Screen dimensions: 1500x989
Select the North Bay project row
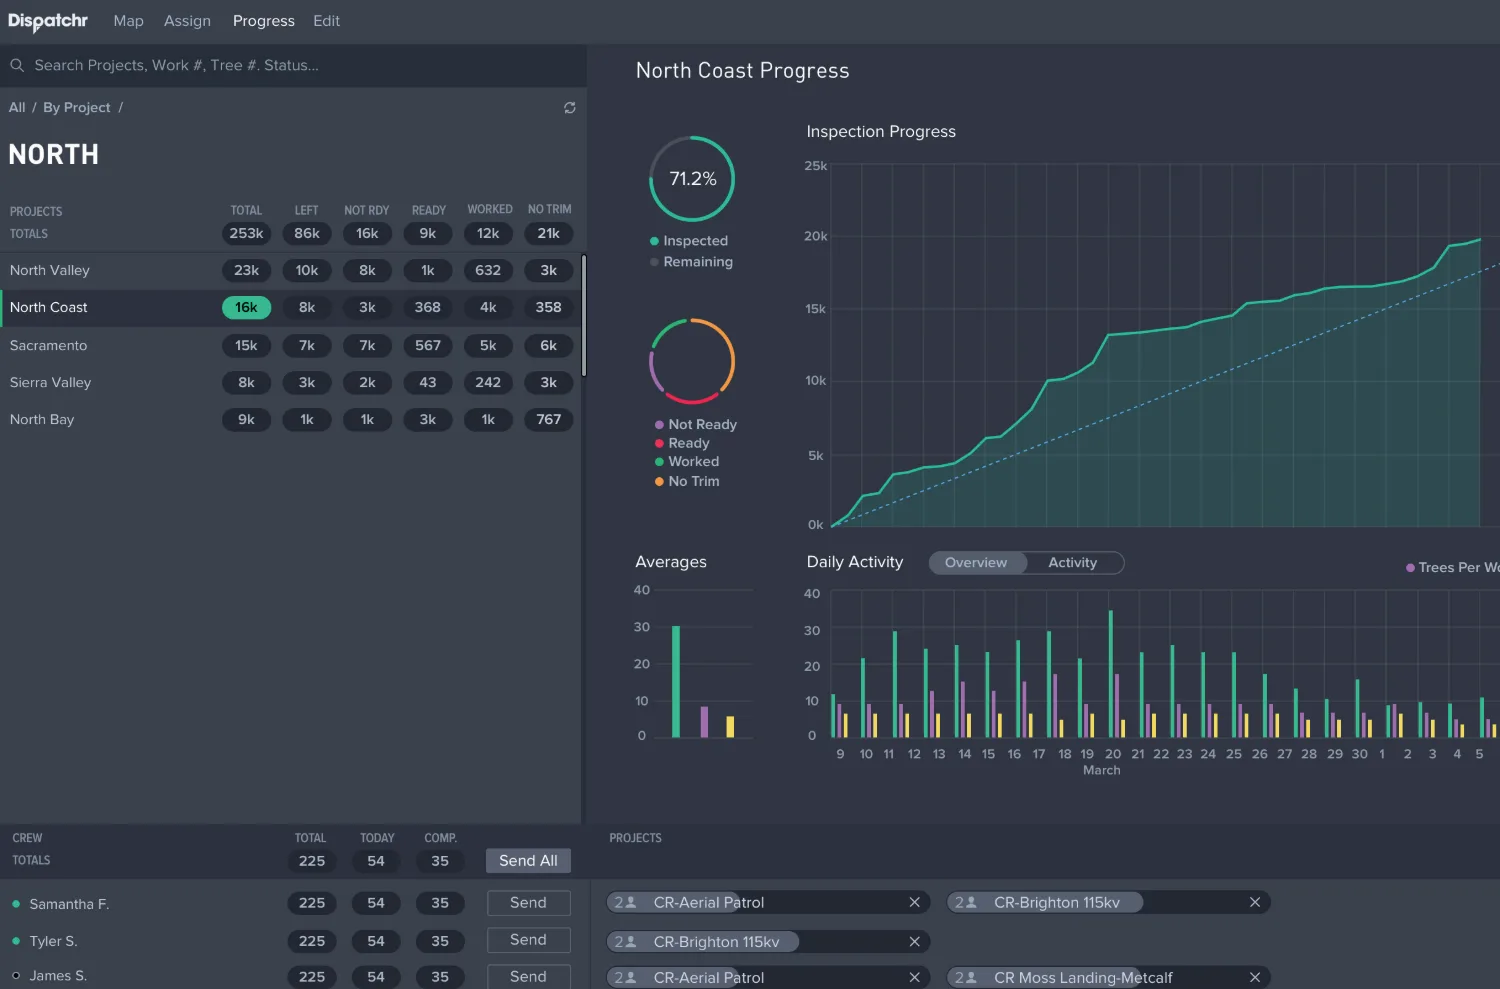click(x=290, y=420)
